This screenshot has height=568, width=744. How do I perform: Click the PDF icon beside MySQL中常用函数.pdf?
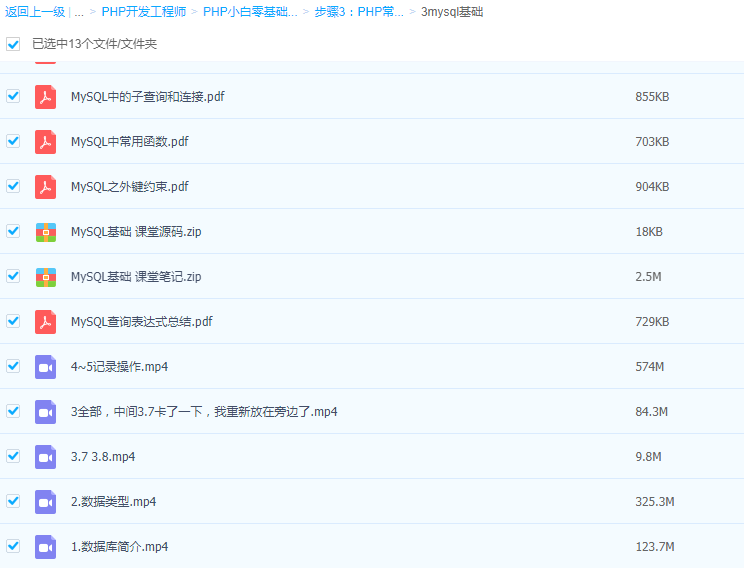45,142
